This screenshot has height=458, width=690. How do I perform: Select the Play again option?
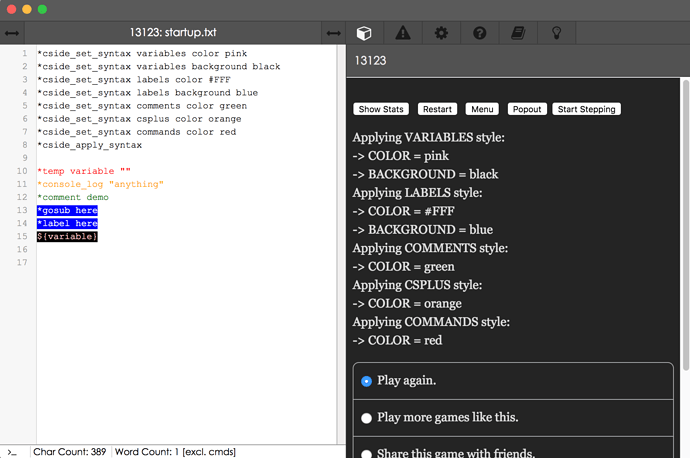(513, 381)
